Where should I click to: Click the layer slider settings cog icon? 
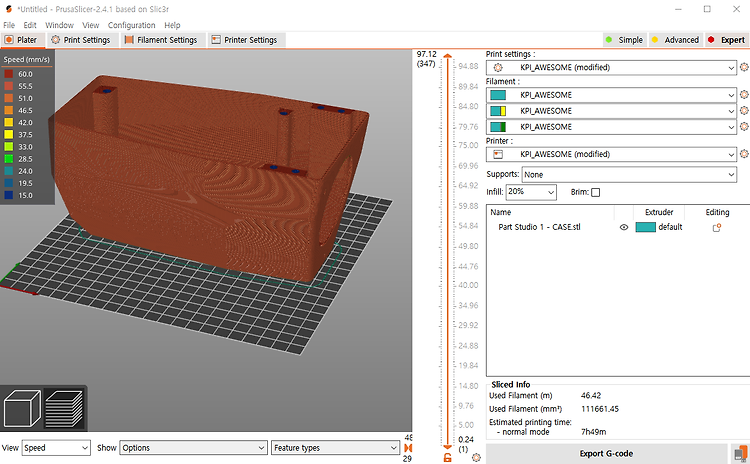476,457
